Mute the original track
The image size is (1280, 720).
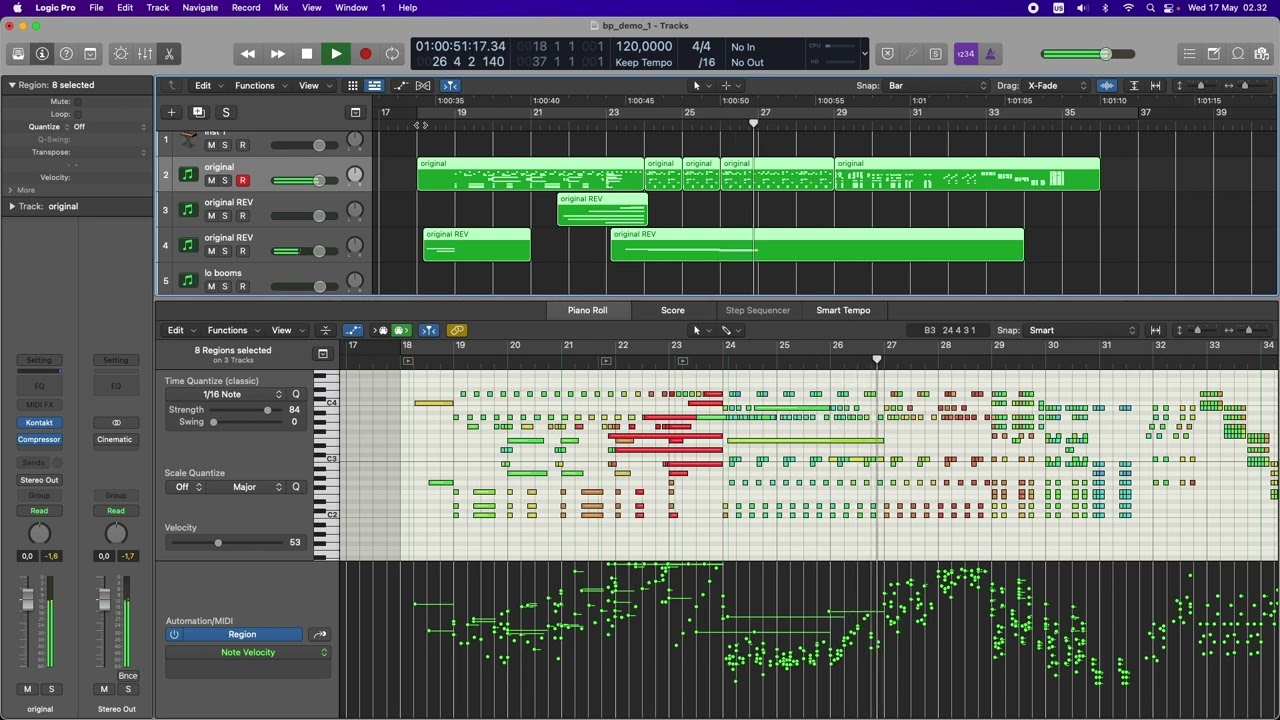pyautogui.click(x=211, y=181)
